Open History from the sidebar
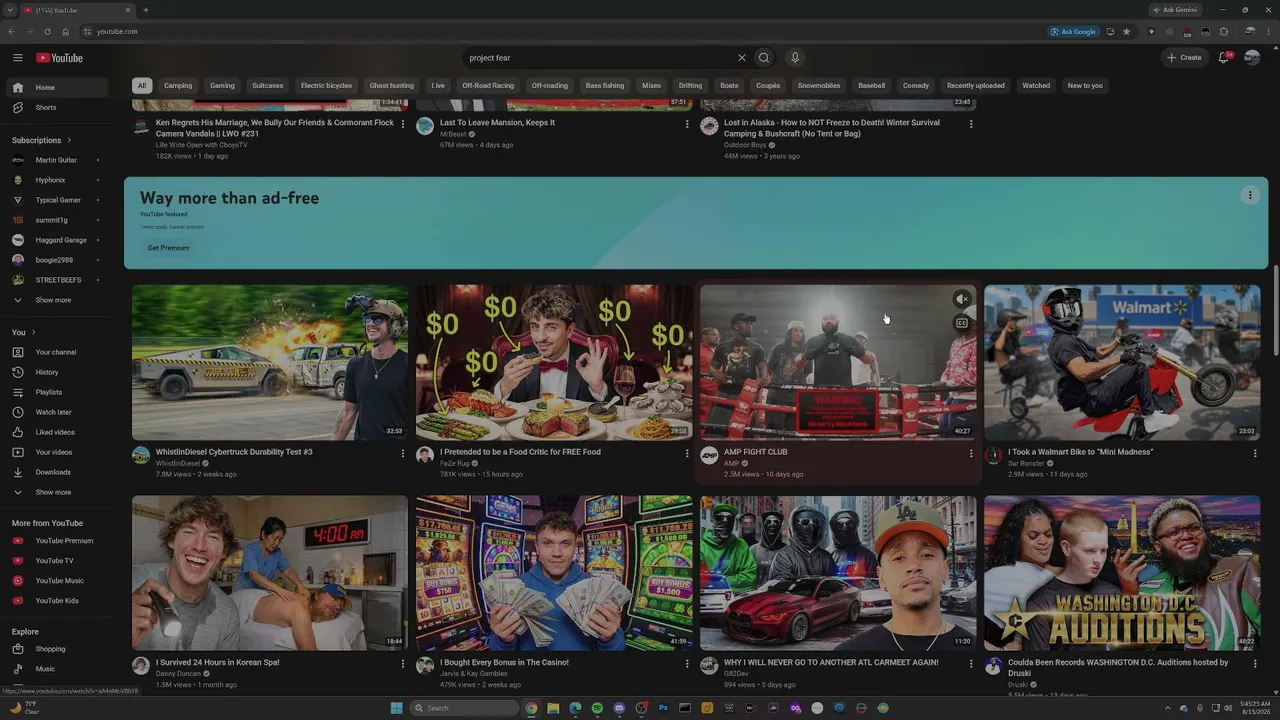This screenshot has height=720, width=1280. tap(60, 372)
